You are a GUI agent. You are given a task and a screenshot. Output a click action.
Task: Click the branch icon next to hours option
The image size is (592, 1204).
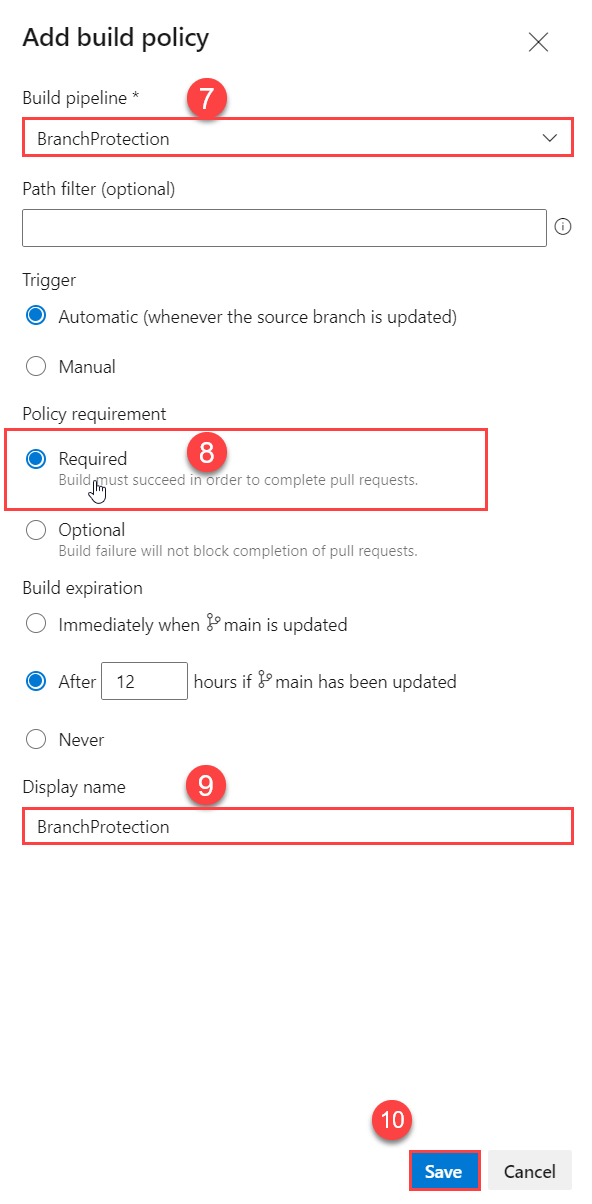point(265,680)
